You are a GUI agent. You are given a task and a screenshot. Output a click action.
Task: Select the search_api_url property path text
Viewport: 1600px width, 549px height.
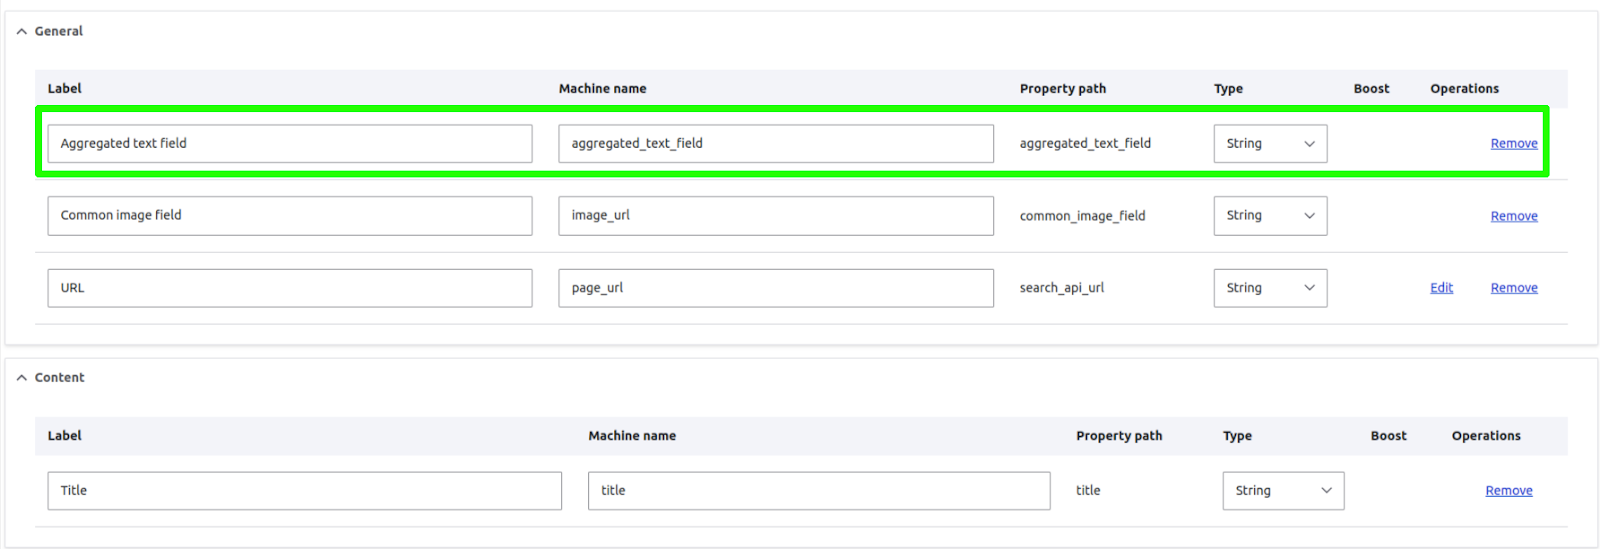(1061, 288)
